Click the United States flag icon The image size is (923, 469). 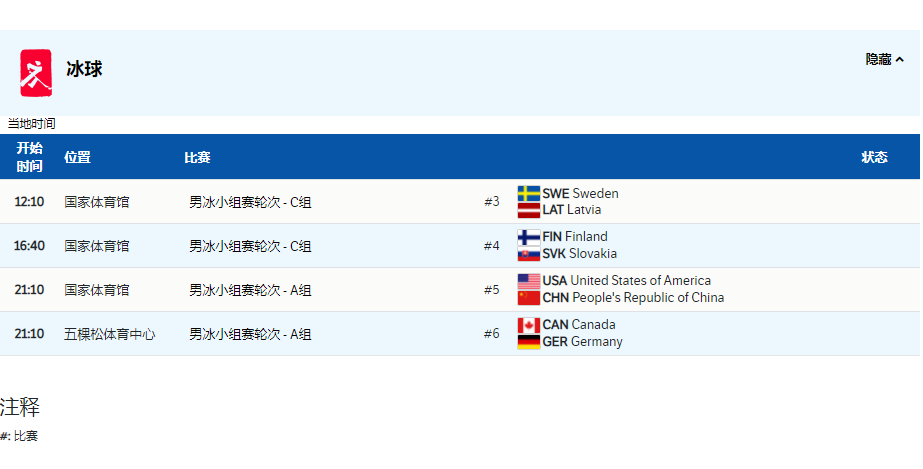click(x=529, y=281)
